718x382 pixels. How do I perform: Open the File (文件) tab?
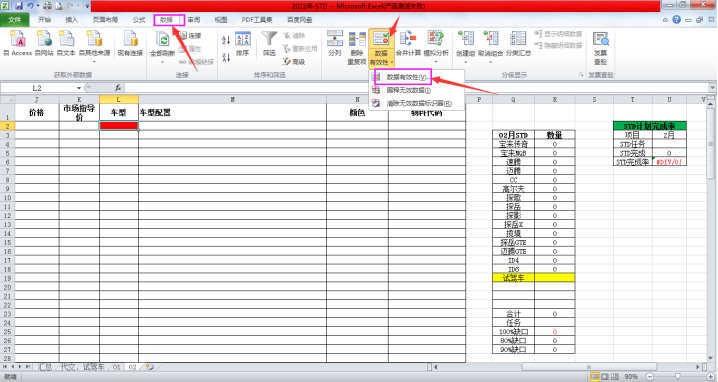(15, 20)
